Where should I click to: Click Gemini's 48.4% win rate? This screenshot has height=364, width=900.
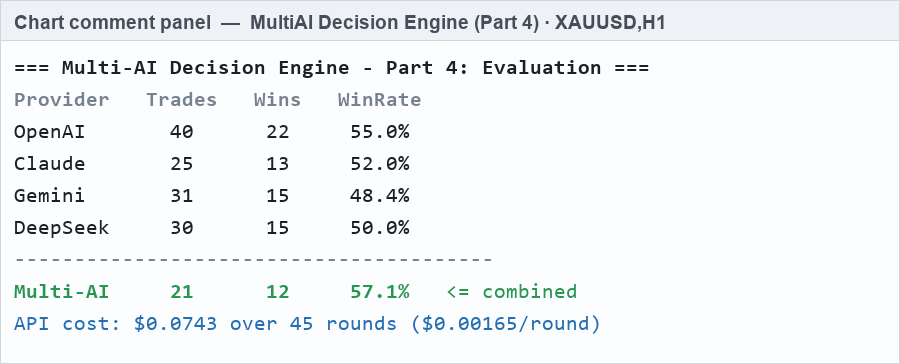click(379, 196)
